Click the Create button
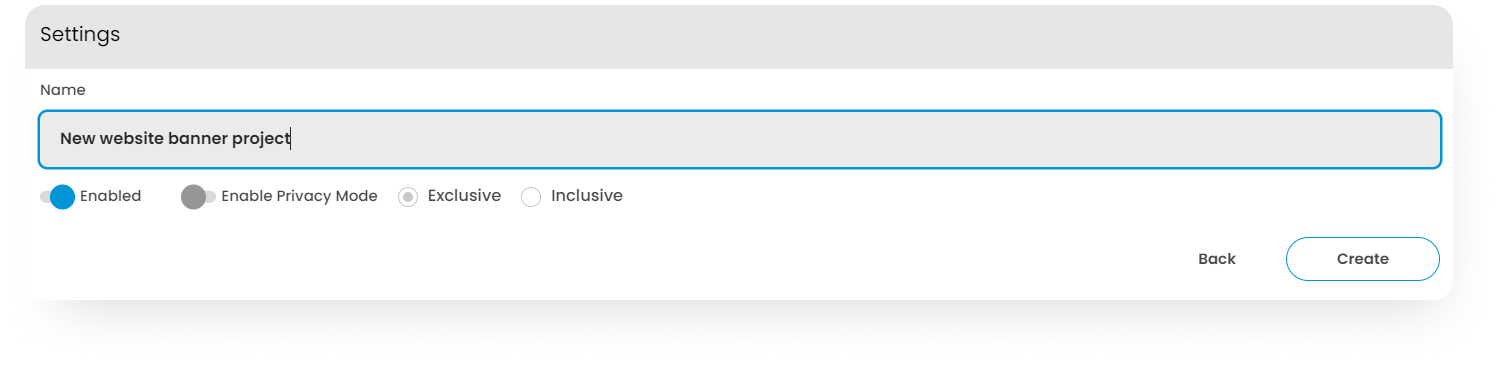Screen dimensions: 1498x365 pos(1362,259)
